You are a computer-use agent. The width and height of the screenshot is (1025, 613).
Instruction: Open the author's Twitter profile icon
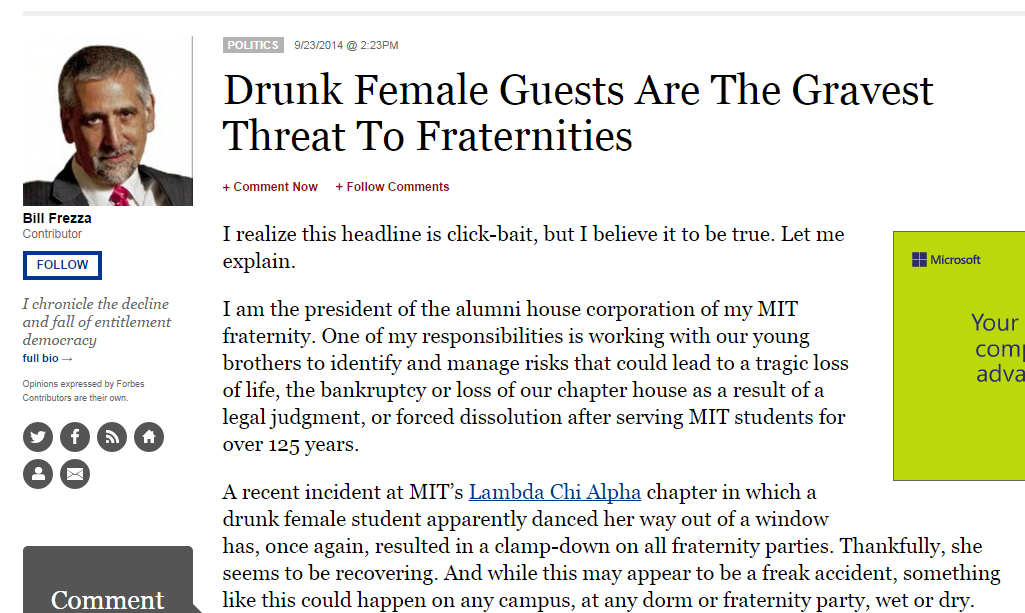pyautogui.click(x=38, y=437)
